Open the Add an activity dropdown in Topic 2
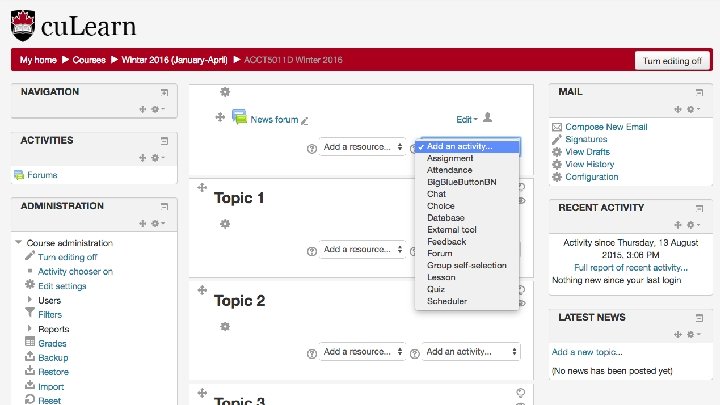Viewport: 720px width, 405px height. pyautogui.click(x=471, y=352)
